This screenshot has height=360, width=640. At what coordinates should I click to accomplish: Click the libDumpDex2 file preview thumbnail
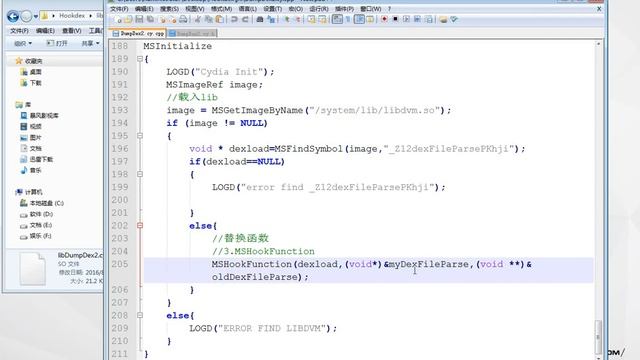tap(33, 269)
